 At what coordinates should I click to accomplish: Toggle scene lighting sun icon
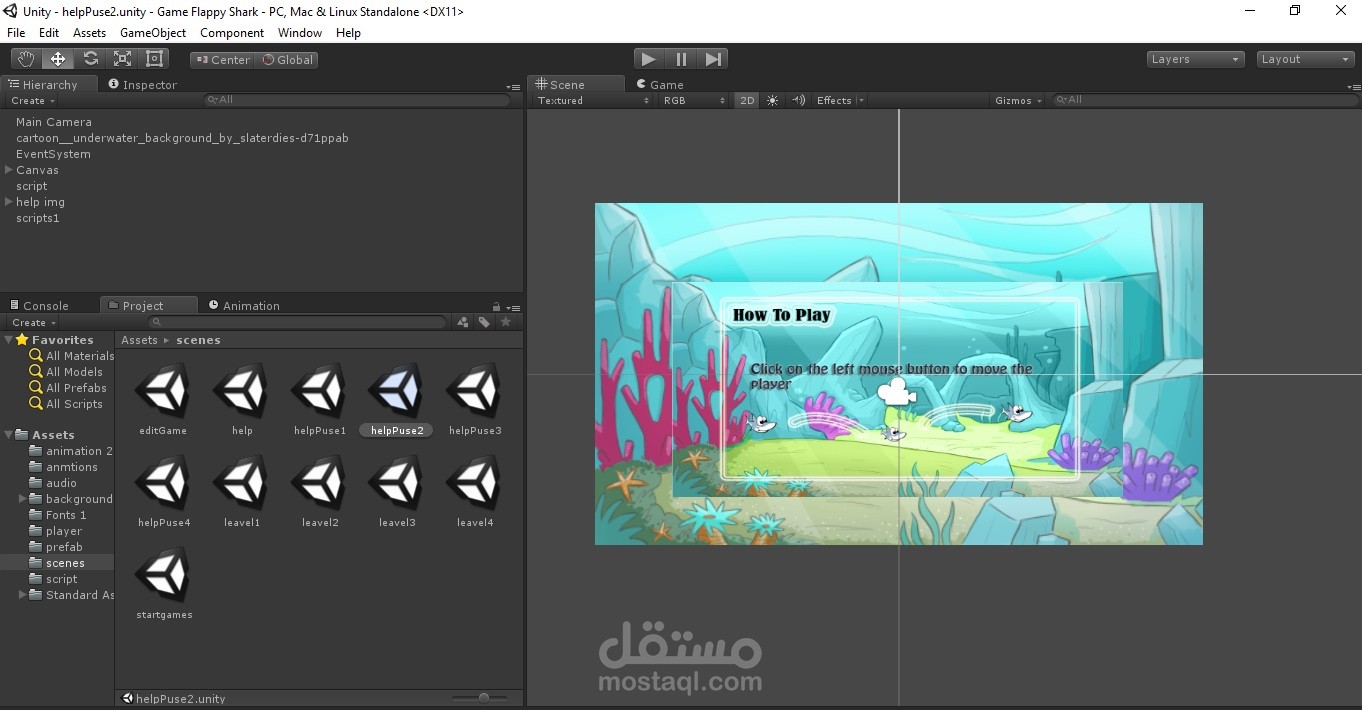(772, 100)
